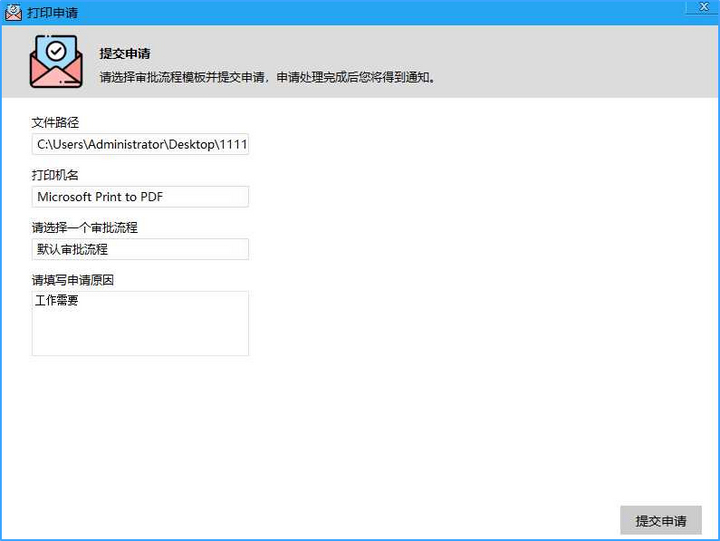Image resolution: width=720 pixels, height=541 pixels.
Task: Click the 打印机名 label
Action: click(55, 175)
